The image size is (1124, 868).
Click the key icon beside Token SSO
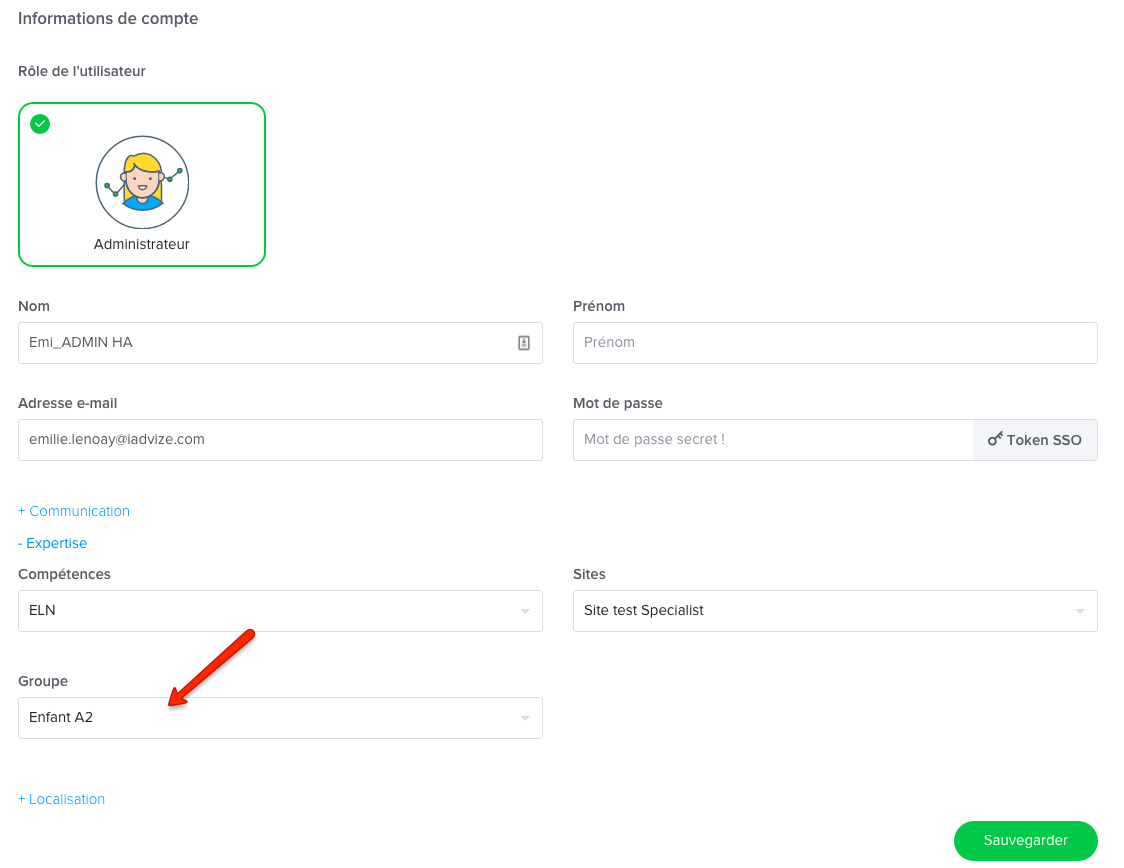(995, 439)
